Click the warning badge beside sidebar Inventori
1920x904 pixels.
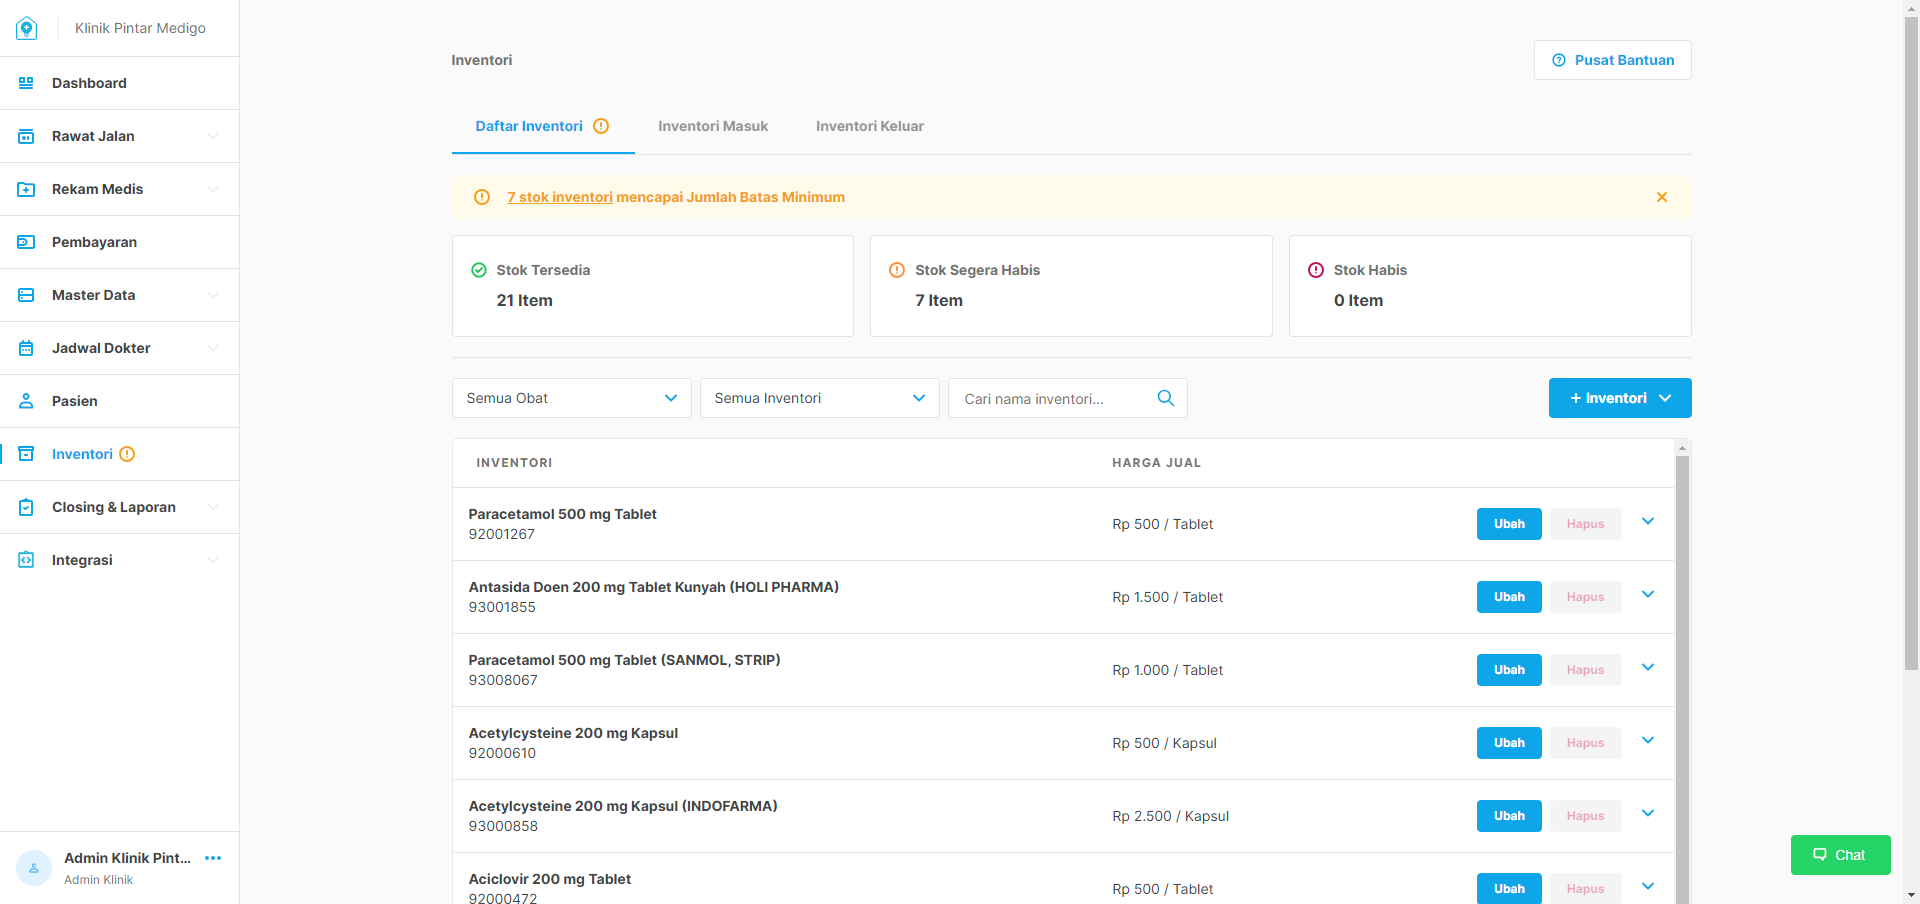click(127, 454)
